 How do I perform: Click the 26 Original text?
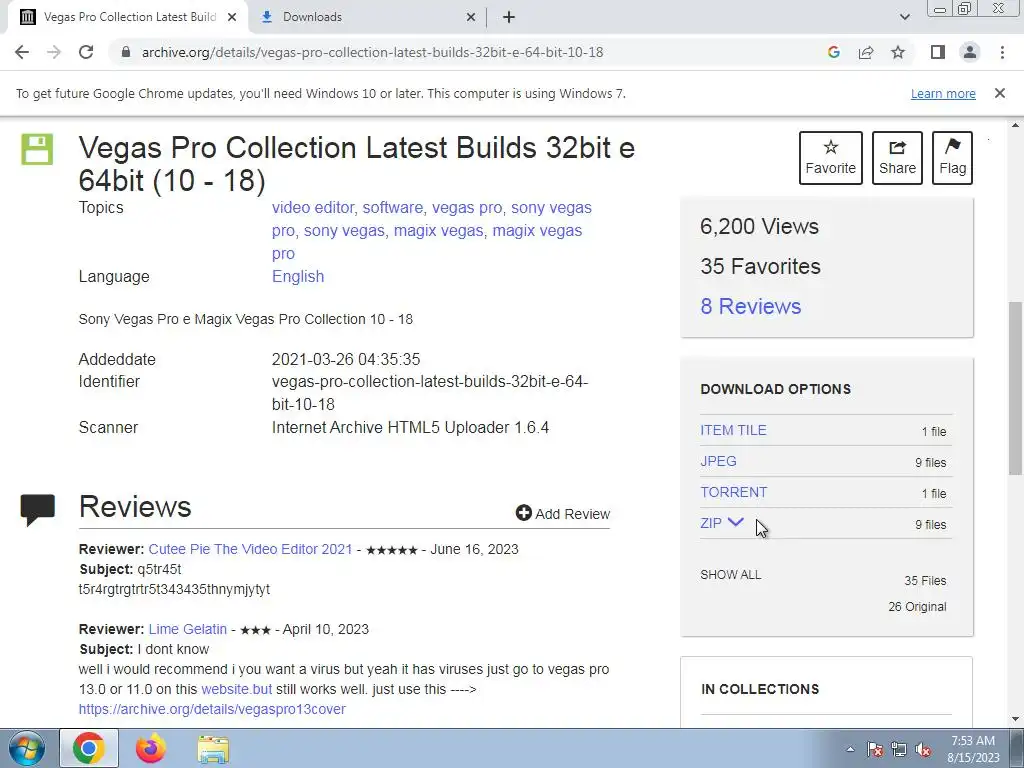point(917,607)
